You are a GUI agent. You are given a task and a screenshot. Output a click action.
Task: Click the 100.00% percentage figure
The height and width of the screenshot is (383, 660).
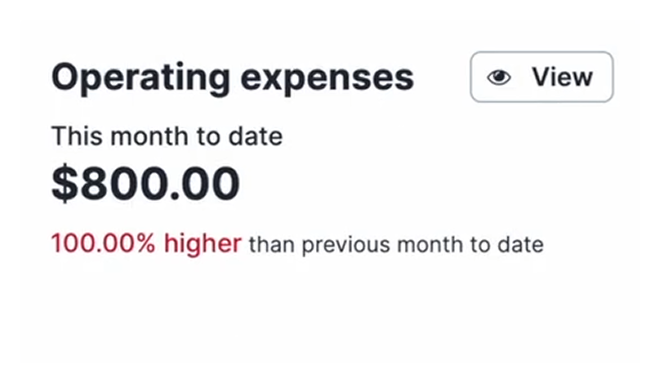pos(104,243)
